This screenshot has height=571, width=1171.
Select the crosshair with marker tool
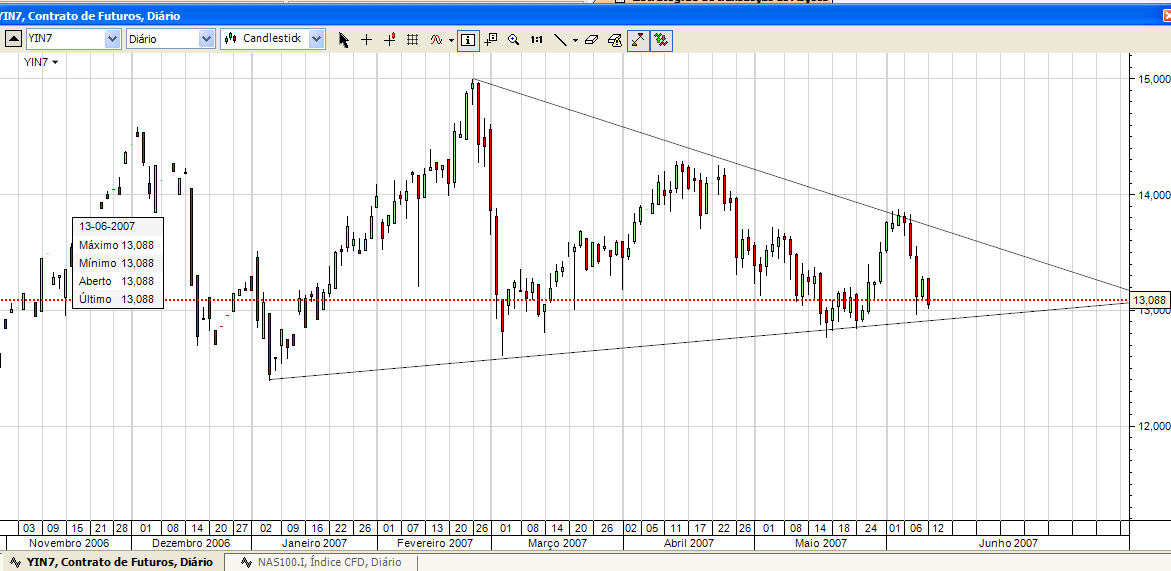pos(389,40)
